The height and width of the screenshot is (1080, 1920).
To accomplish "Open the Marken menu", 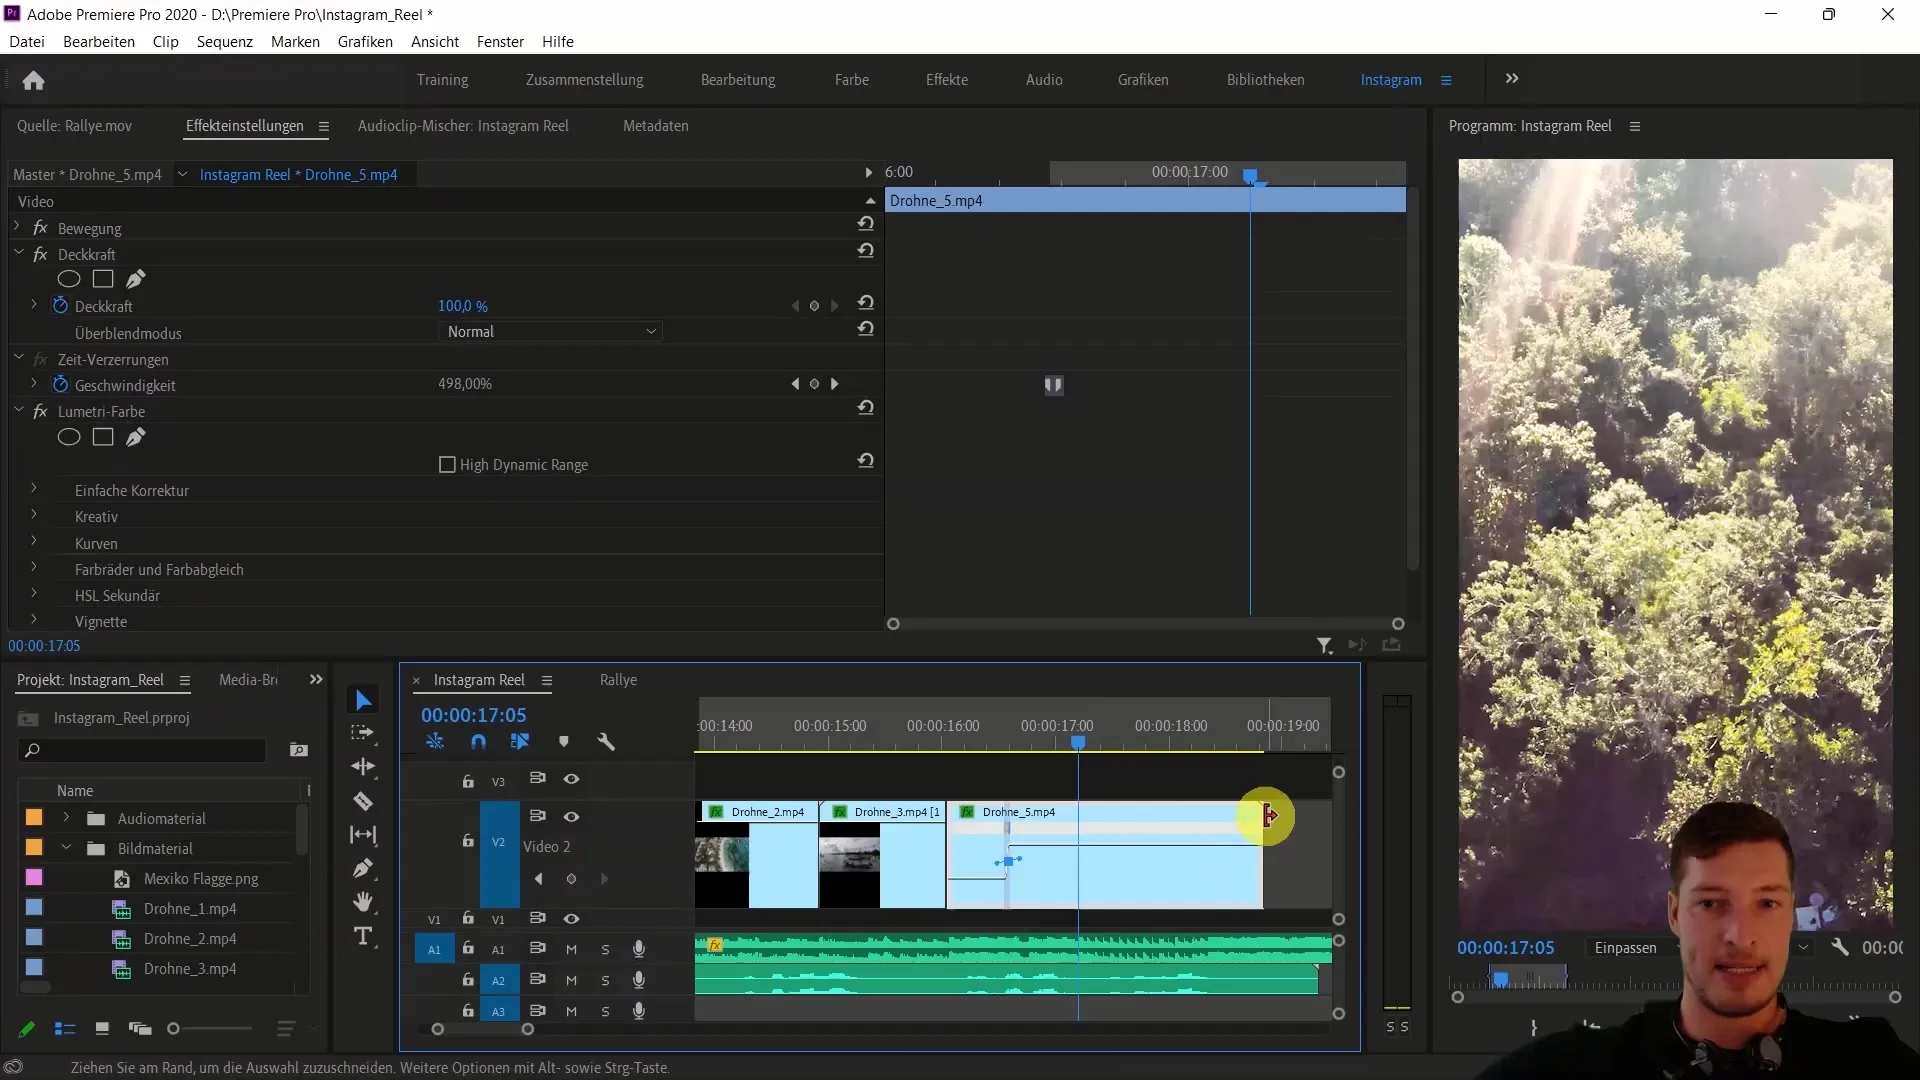I will pos(295,42).
